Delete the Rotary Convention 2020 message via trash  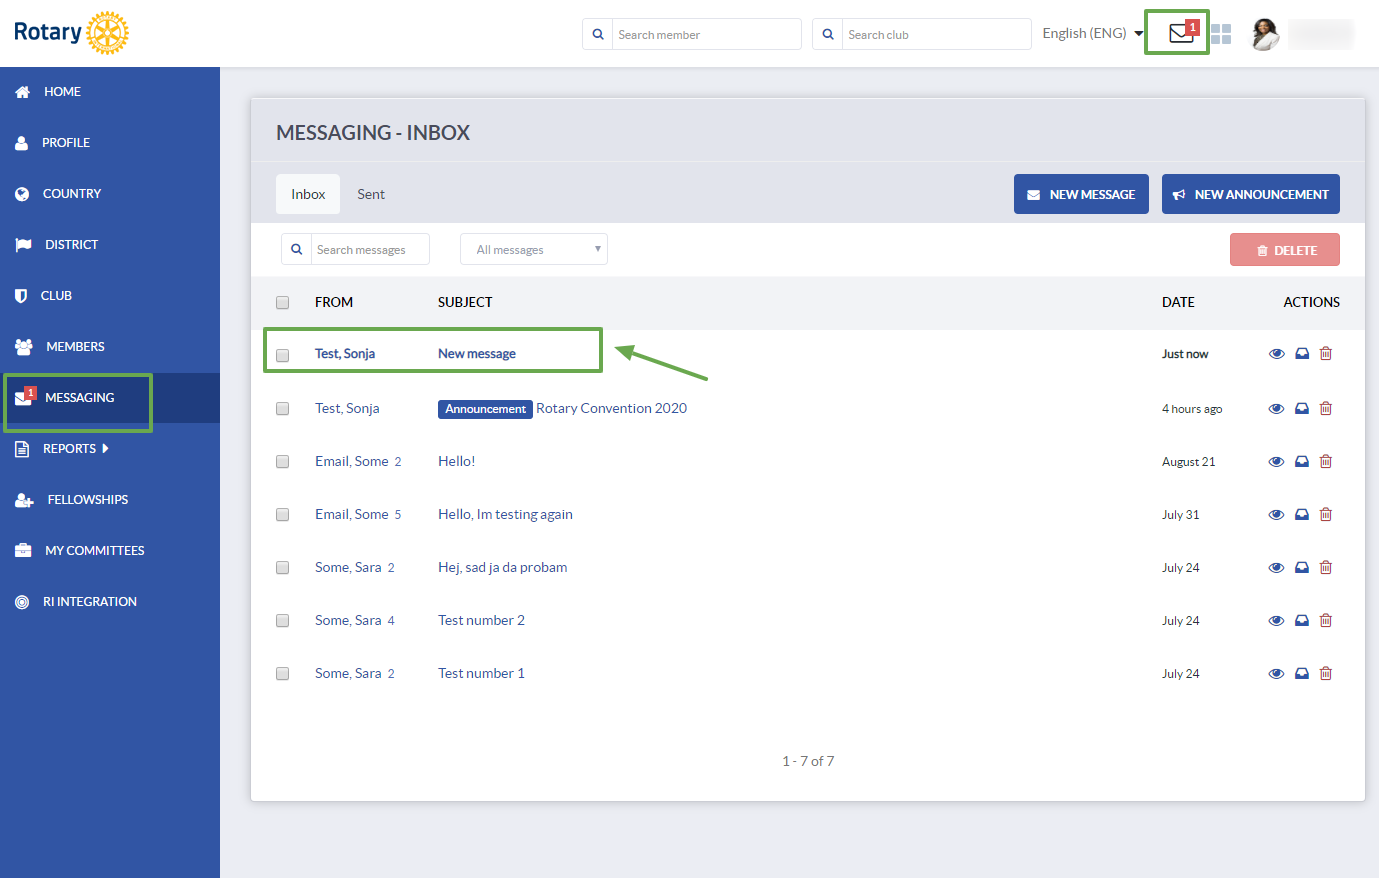[1326, 408]
